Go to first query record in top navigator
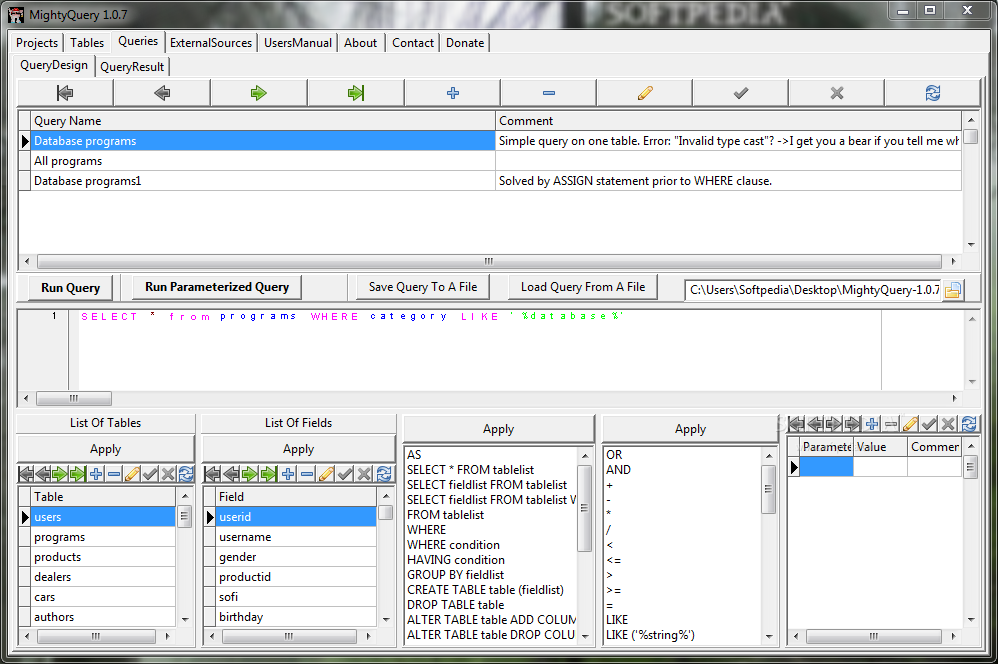998x664 pixels. point(65,93)
